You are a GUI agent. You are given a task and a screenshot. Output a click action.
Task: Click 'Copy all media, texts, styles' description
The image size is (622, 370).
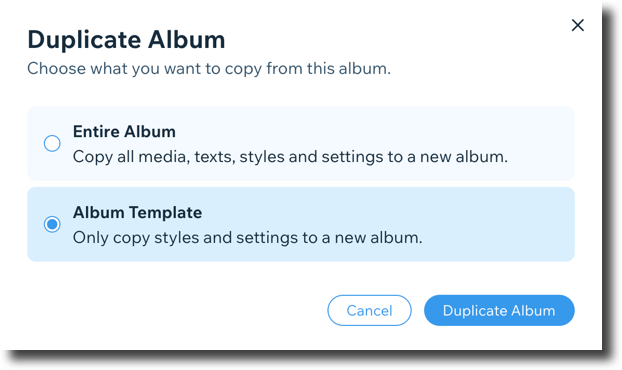click(290, 157)
